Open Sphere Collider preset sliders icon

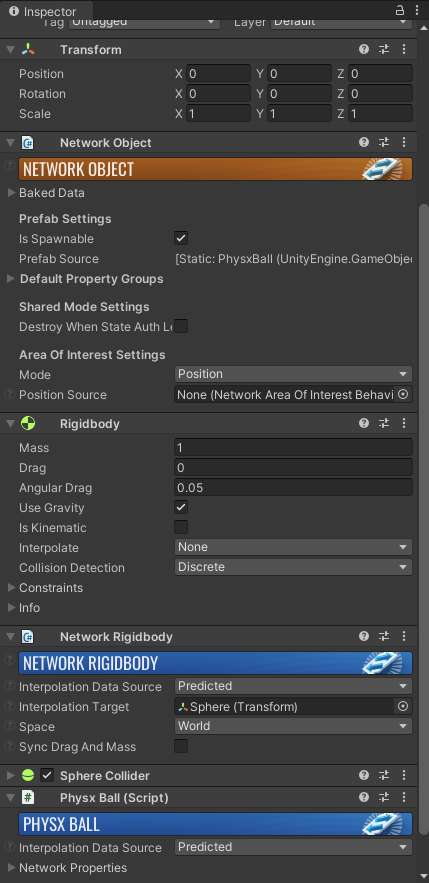tap(384, 775)
